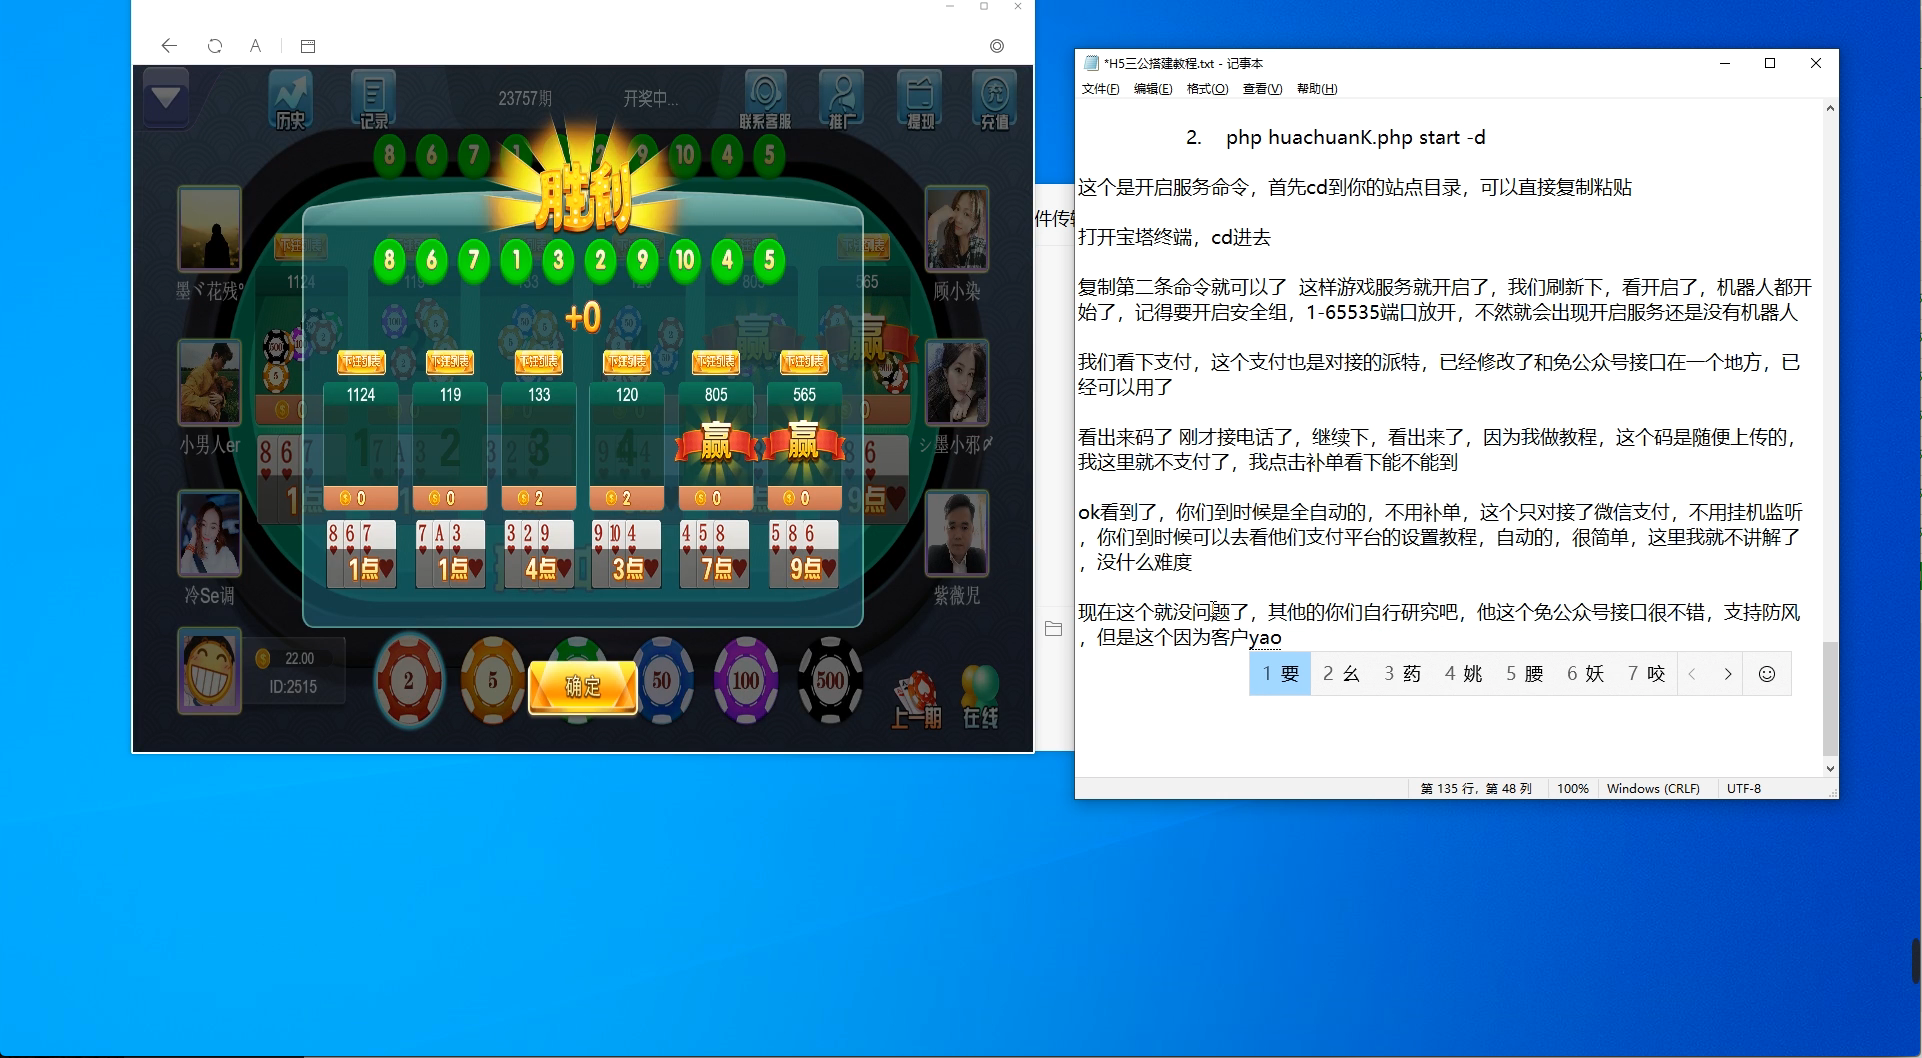Viewport: 1922px width, 1058px height.
Task: Select the red 2 chip
Action: [408, 681]
